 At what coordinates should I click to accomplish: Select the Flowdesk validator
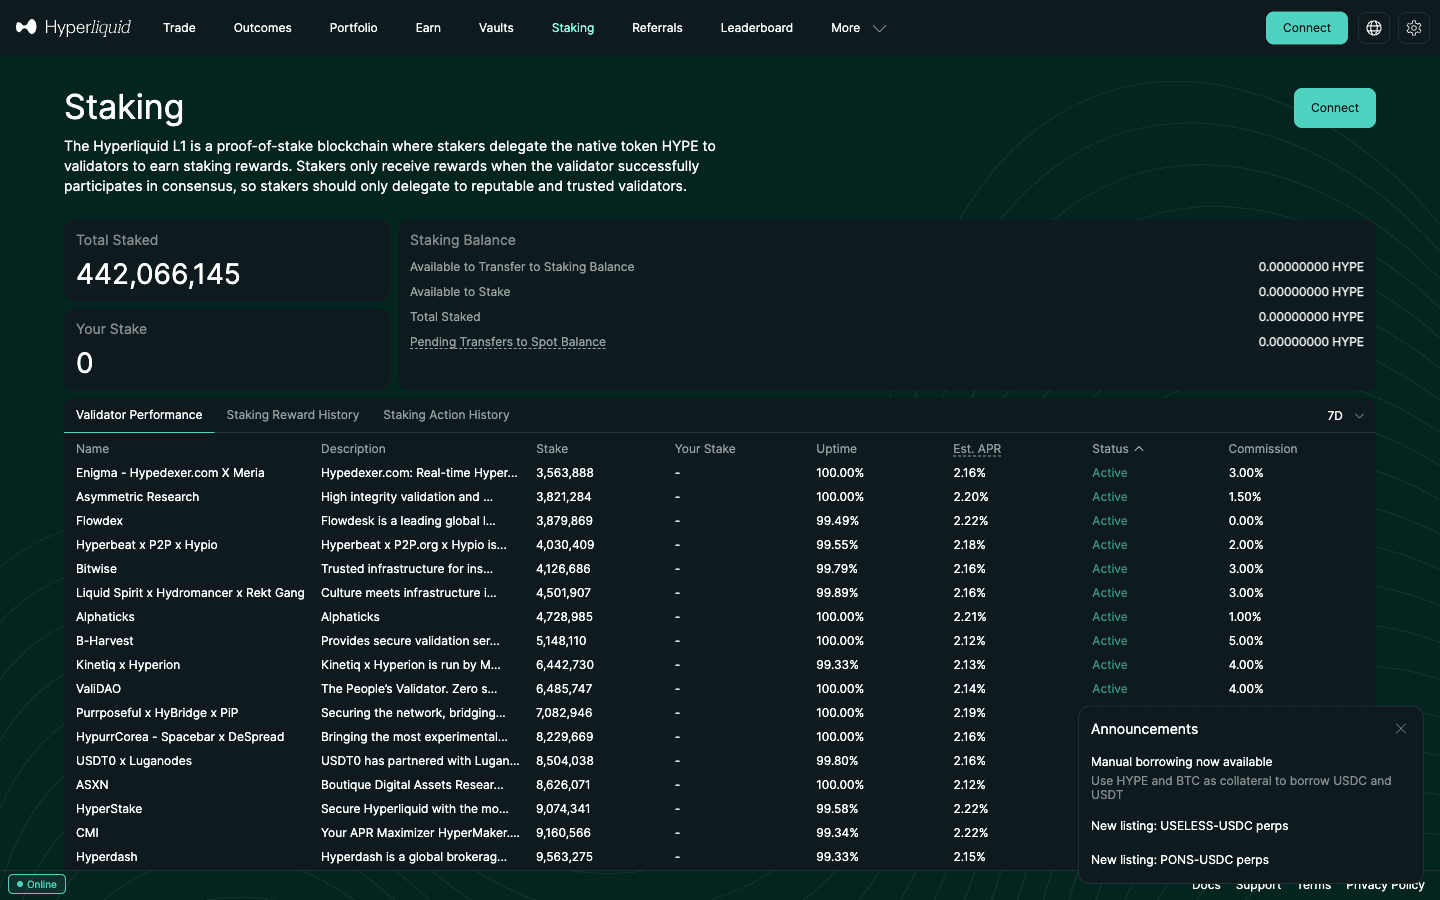point(720,521)
